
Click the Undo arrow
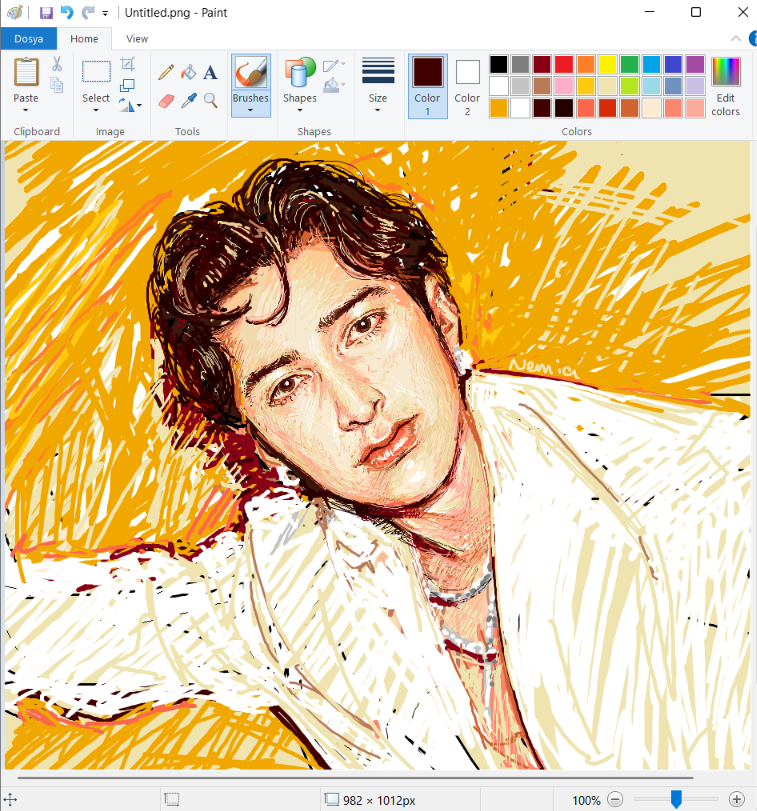coord(67,12)
